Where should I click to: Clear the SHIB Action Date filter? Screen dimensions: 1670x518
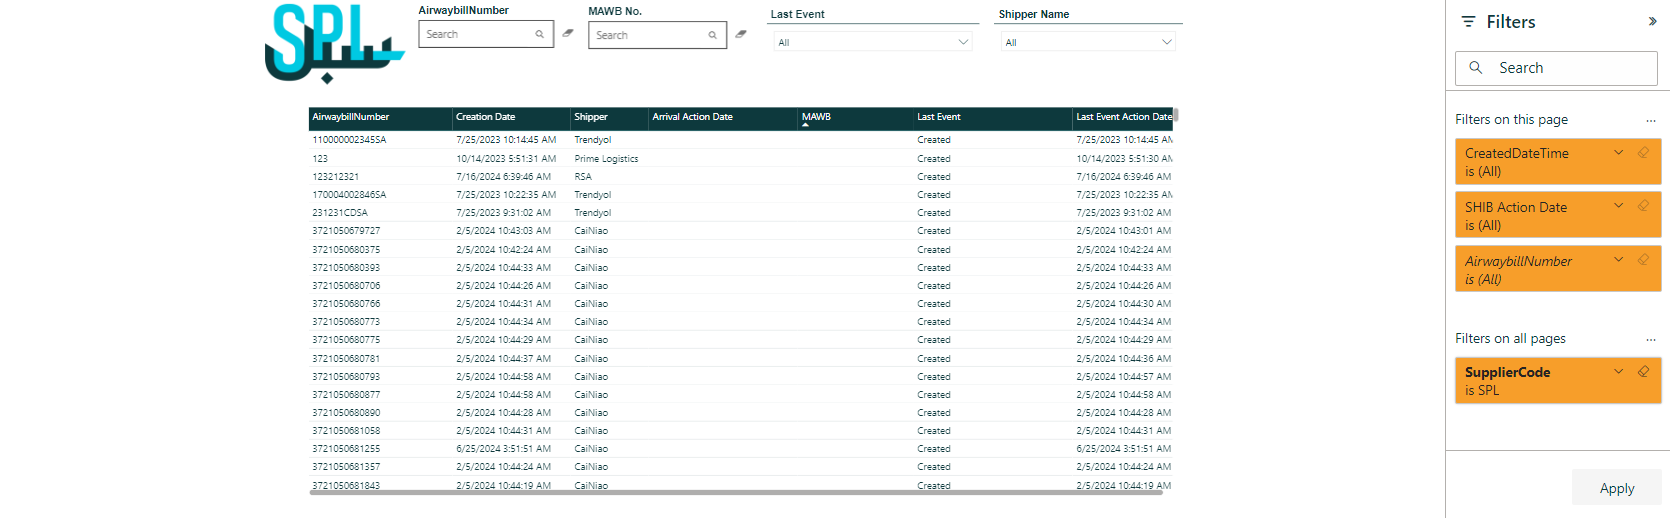(1643, 206)
